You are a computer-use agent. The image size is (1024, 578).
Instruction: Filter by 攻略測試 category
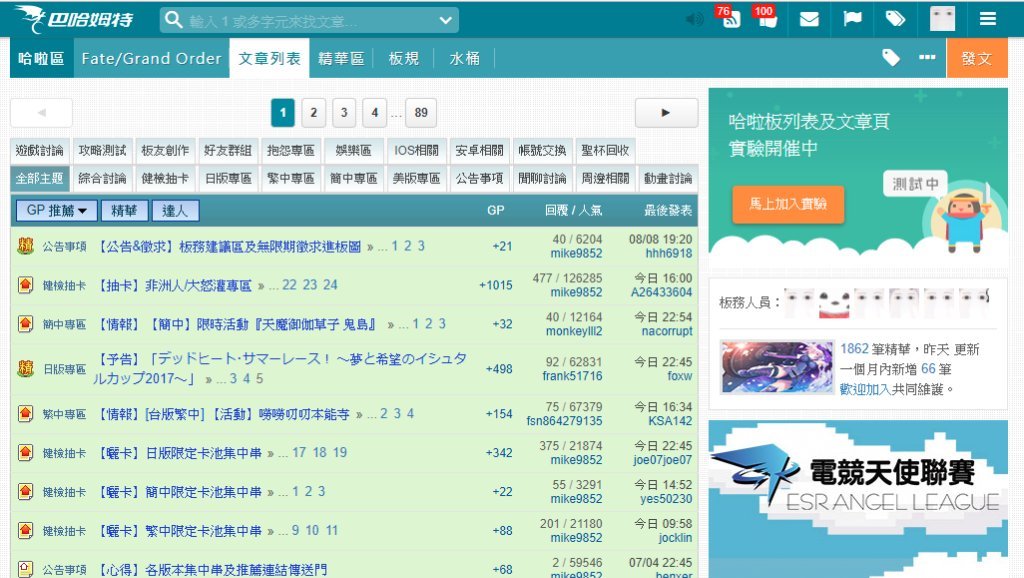pyautogui.click(x=102, y=151)
